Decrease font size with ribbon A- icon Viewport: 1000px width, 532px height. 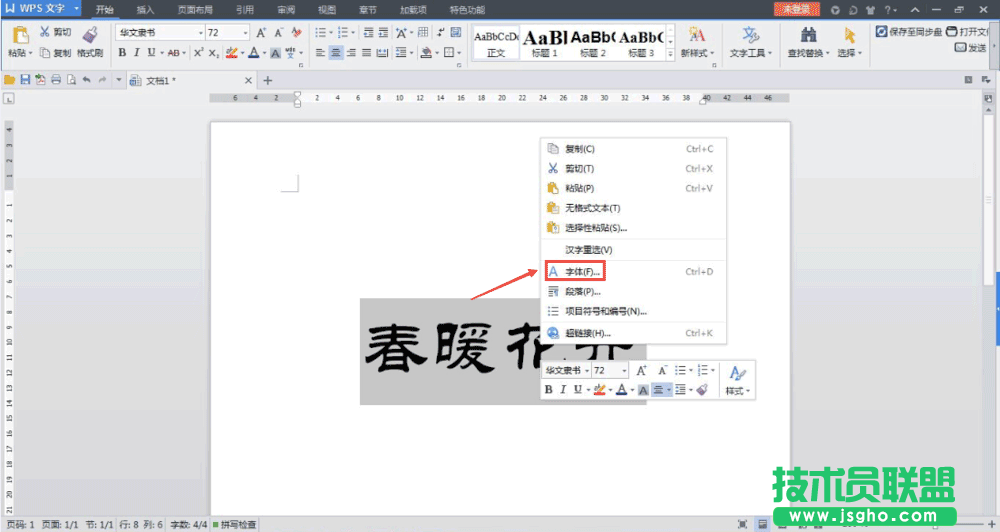[x=279, y=33]
